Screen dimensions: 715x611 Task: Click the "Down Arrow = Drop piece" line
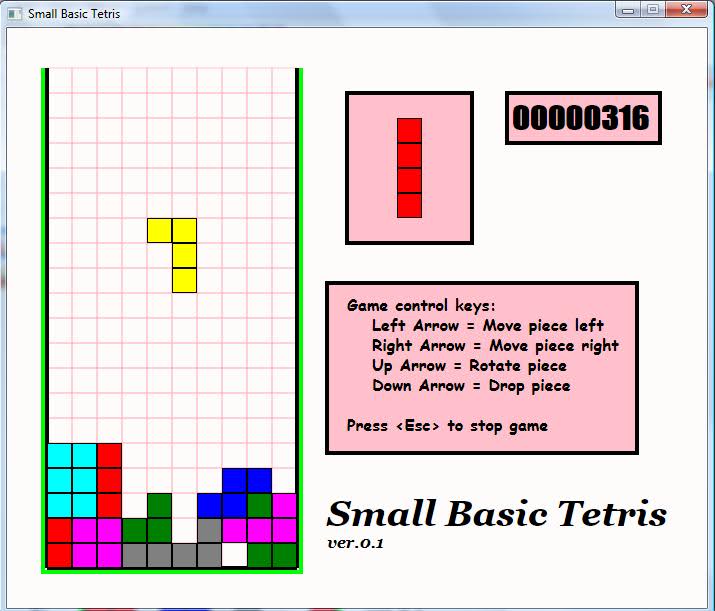coord(471,386)
